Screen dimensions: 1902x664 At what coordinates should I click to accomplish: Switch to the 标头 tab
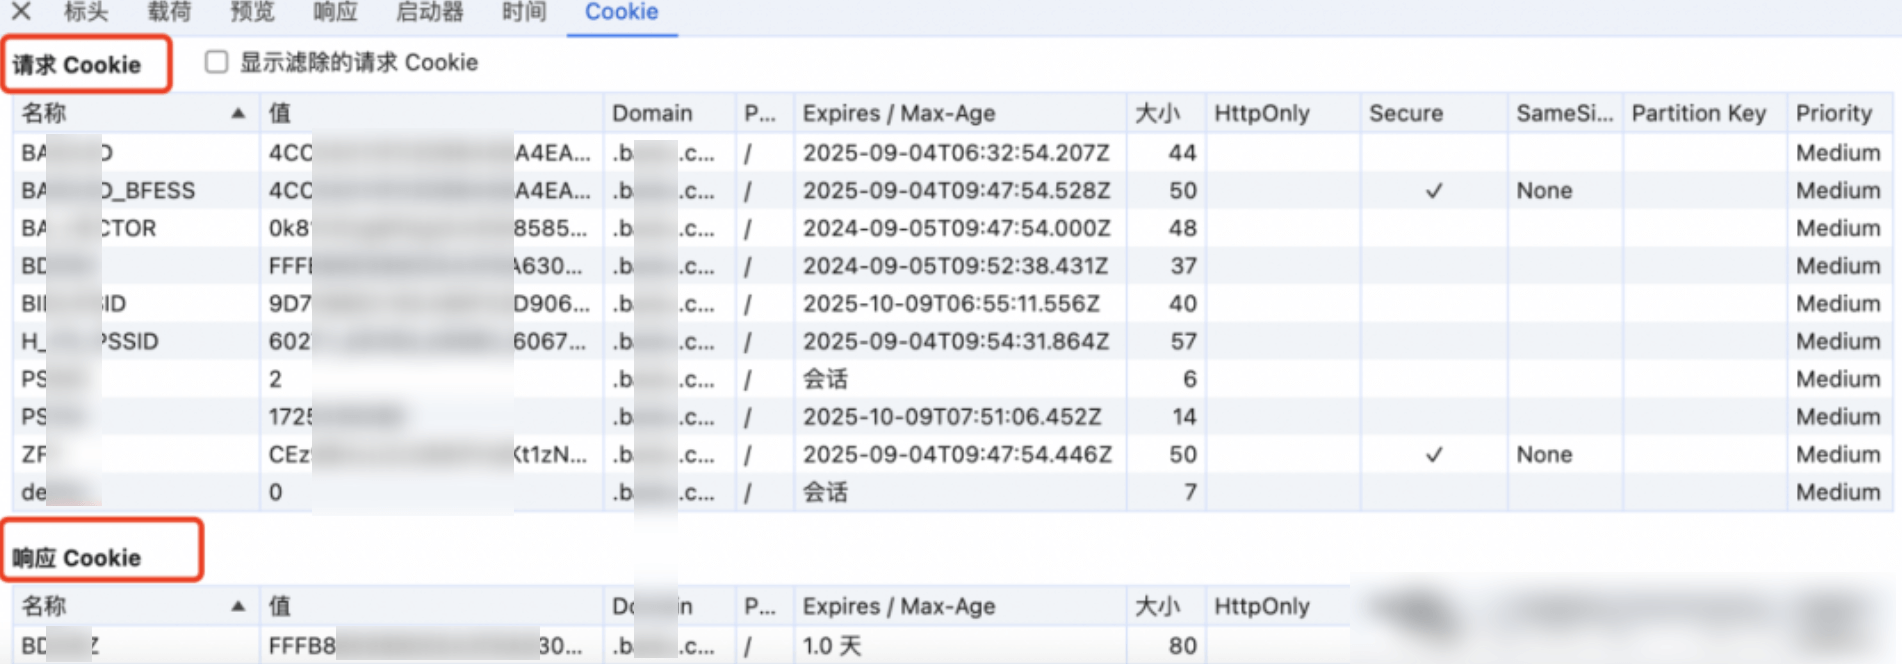(86, 12)
